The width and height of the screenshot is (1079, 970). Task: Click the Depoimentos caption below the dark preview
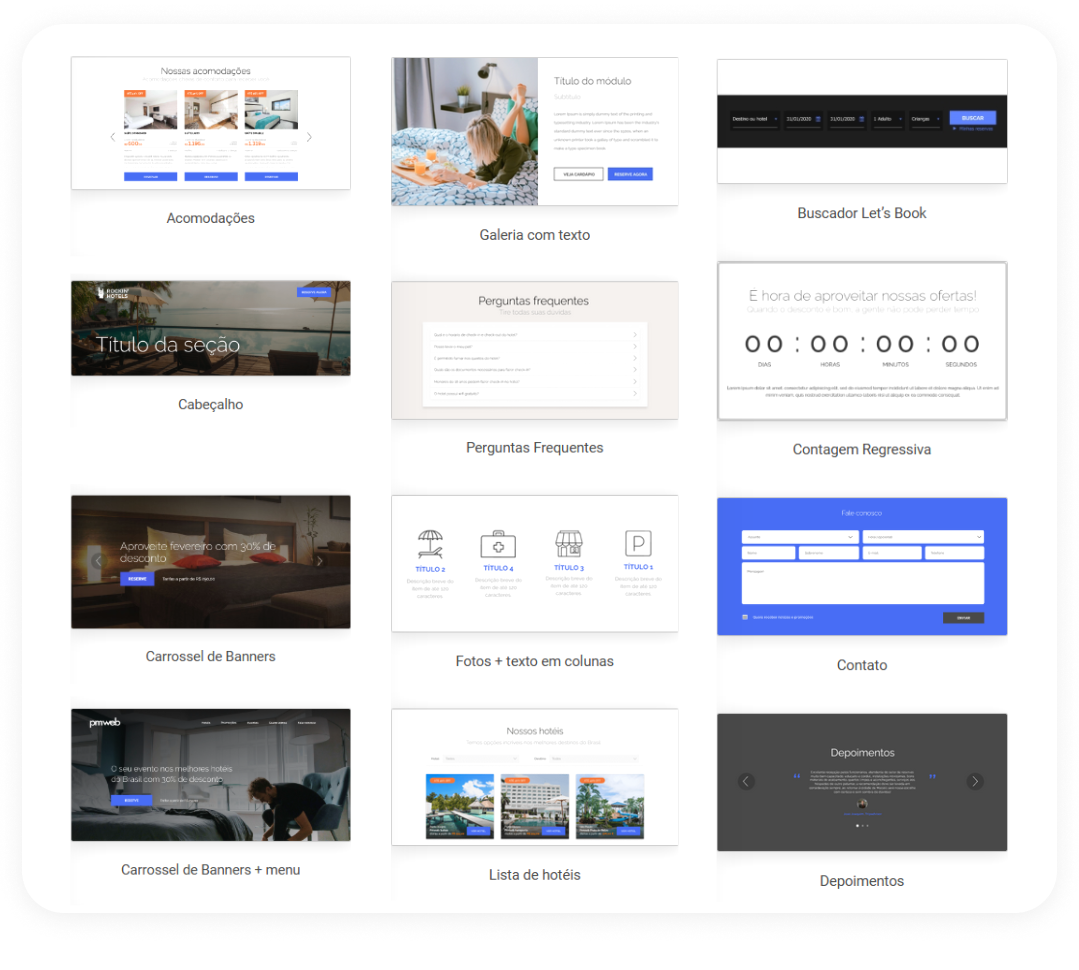click(862, 881)
